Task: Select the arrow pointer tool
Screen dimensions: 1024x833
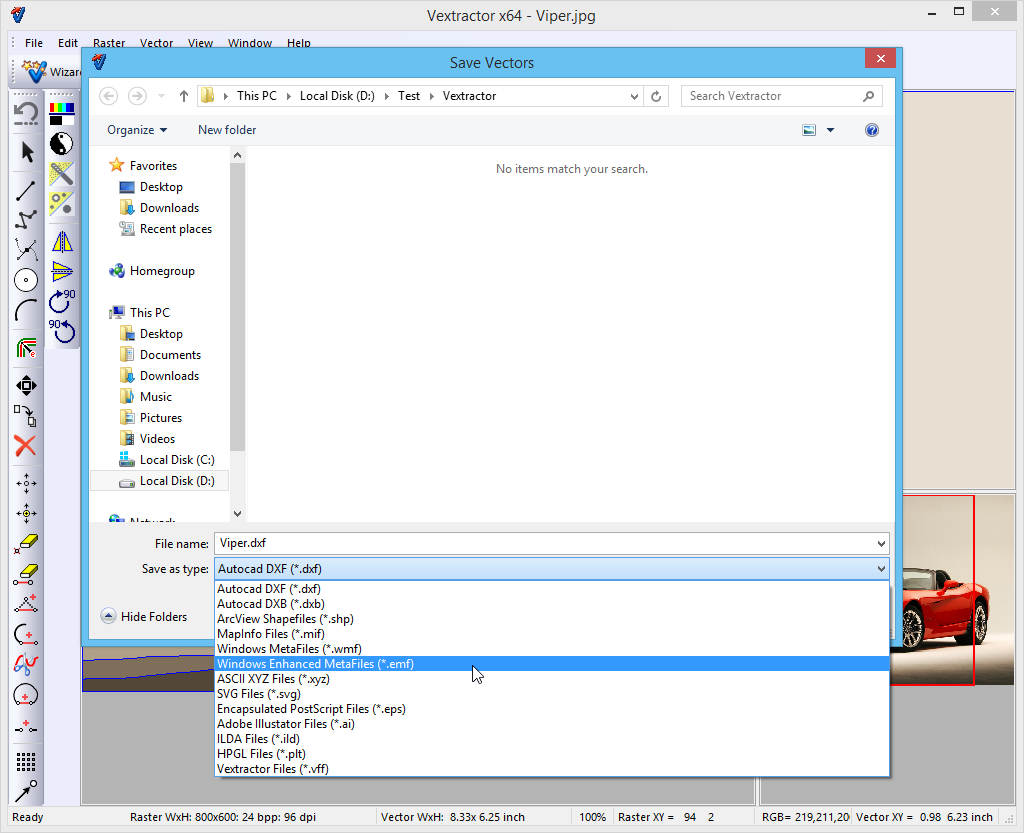Action: [x=27, y=152]
